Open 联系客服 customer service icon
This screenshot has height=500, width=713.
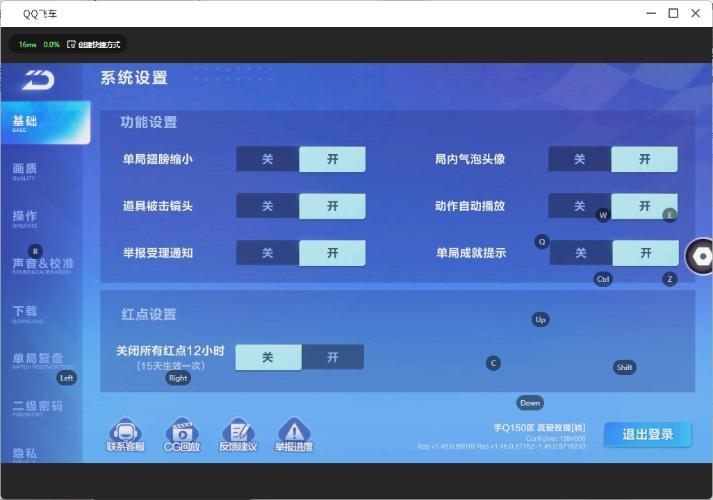pos(125,432)
